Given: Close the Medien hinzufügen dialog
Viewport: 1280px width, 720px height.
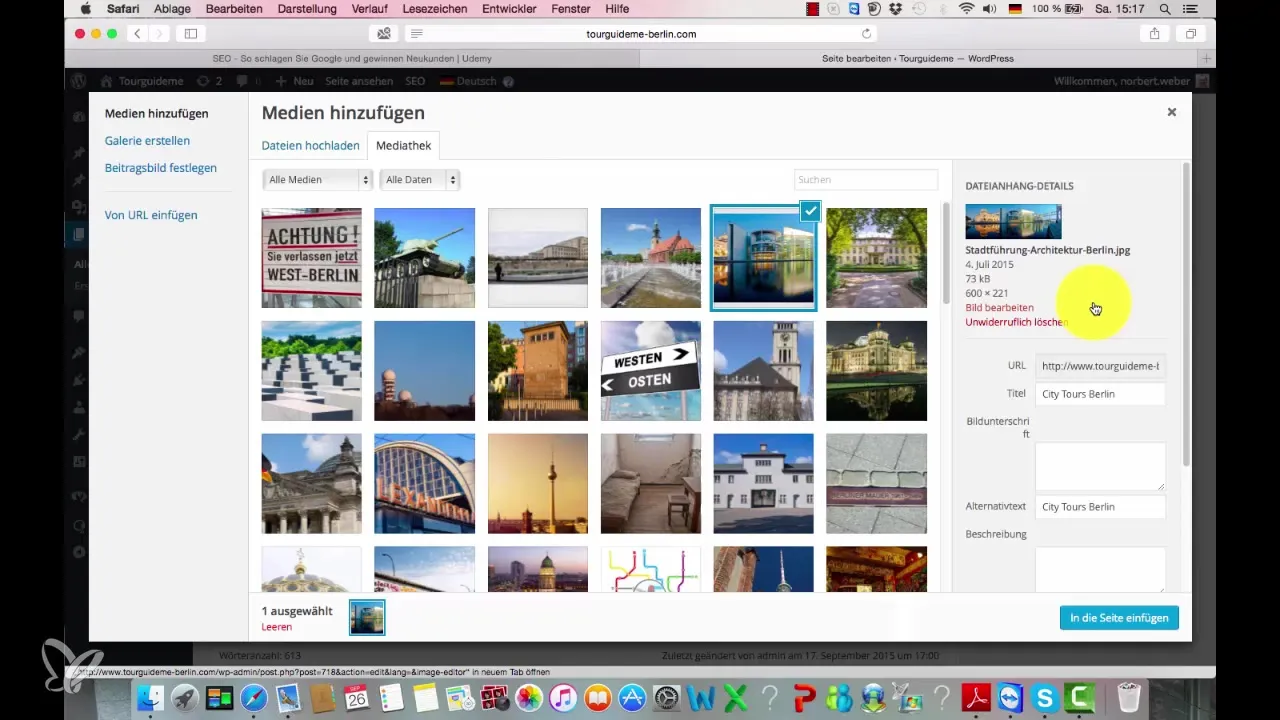Looking at the screenshot, I should 1171,112.
